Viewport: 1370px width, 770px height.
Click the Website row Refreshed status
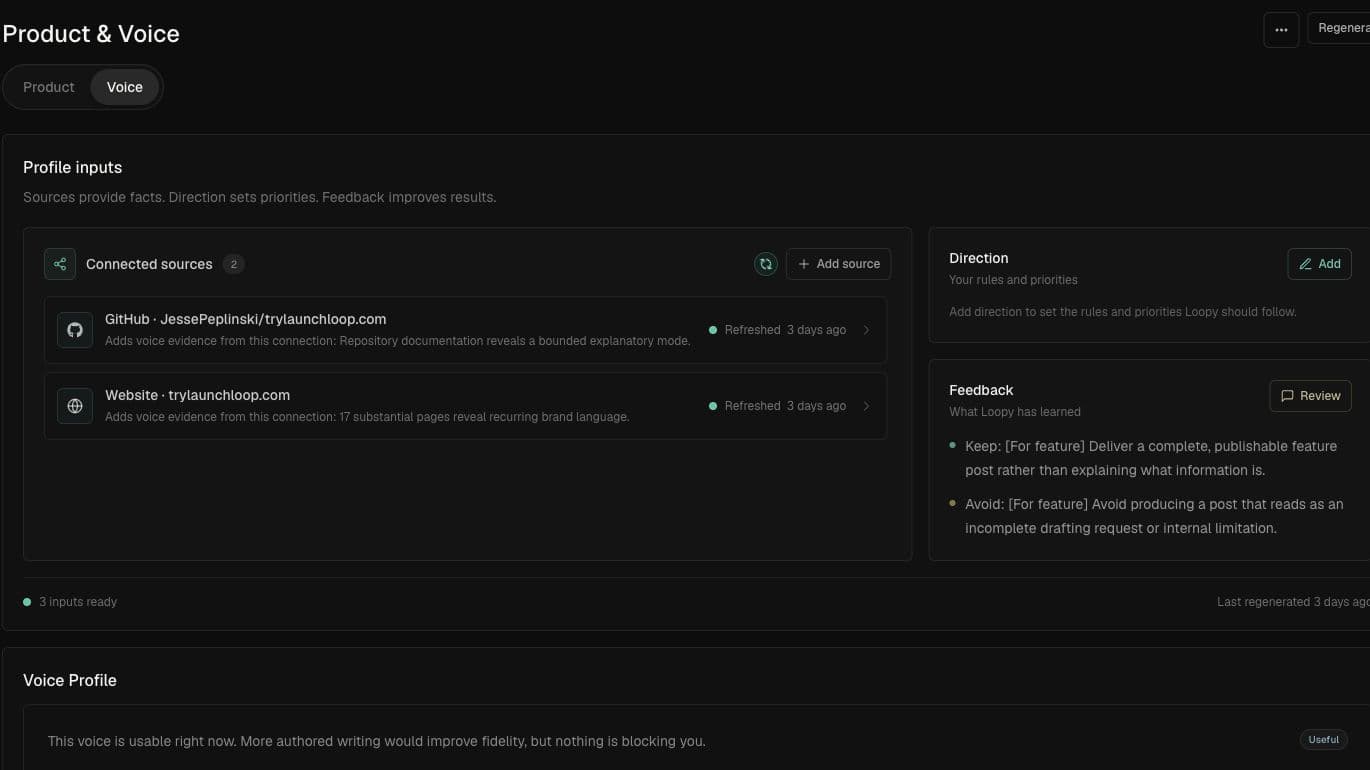click(x=777, y=406)
